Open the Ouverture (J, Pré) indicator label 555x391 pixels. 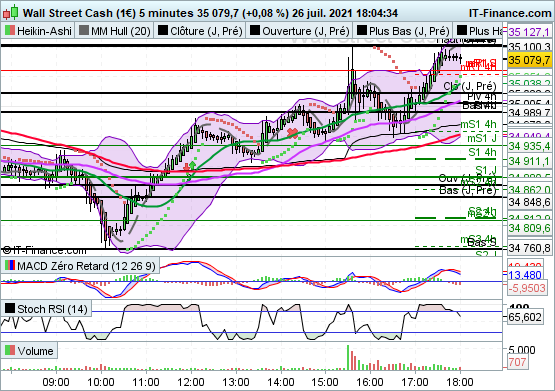point(306,31)
